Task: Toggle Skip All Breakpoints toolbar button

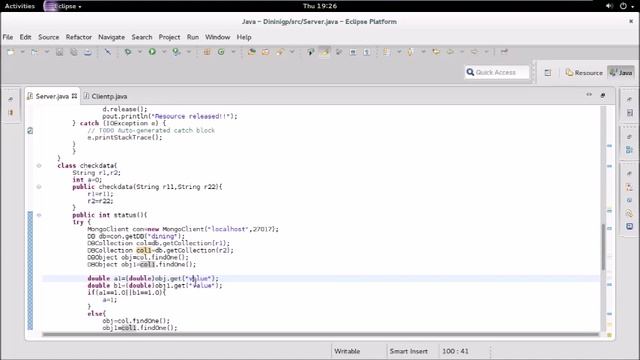Action: coord(108,52)
